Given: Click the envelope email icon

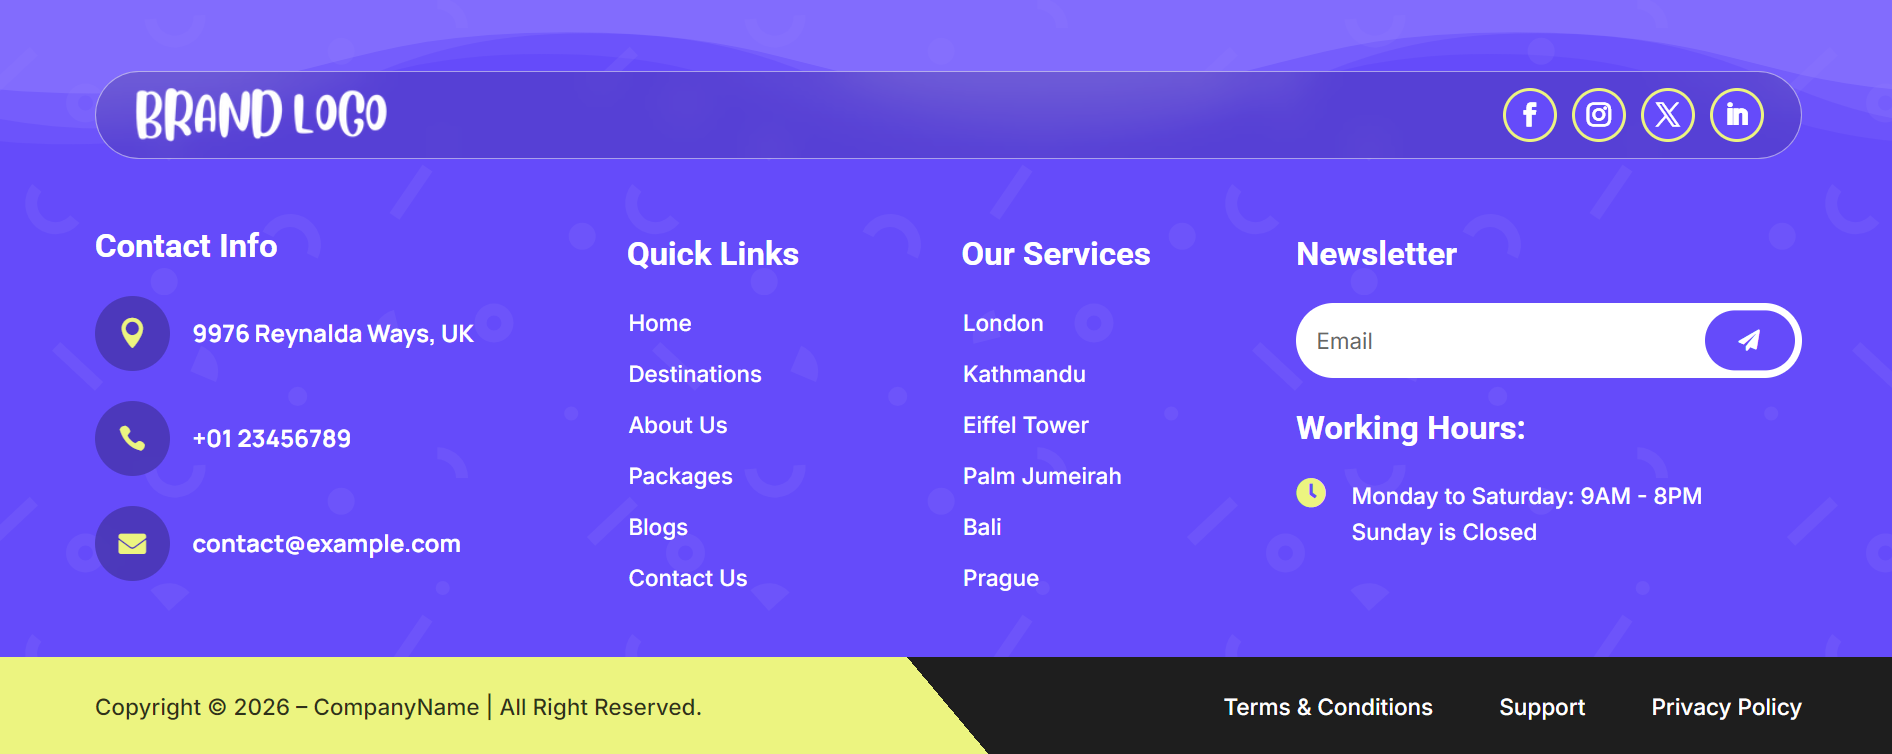Looking at the screenshot, I should pyautogui.click(x=132, y=543).
